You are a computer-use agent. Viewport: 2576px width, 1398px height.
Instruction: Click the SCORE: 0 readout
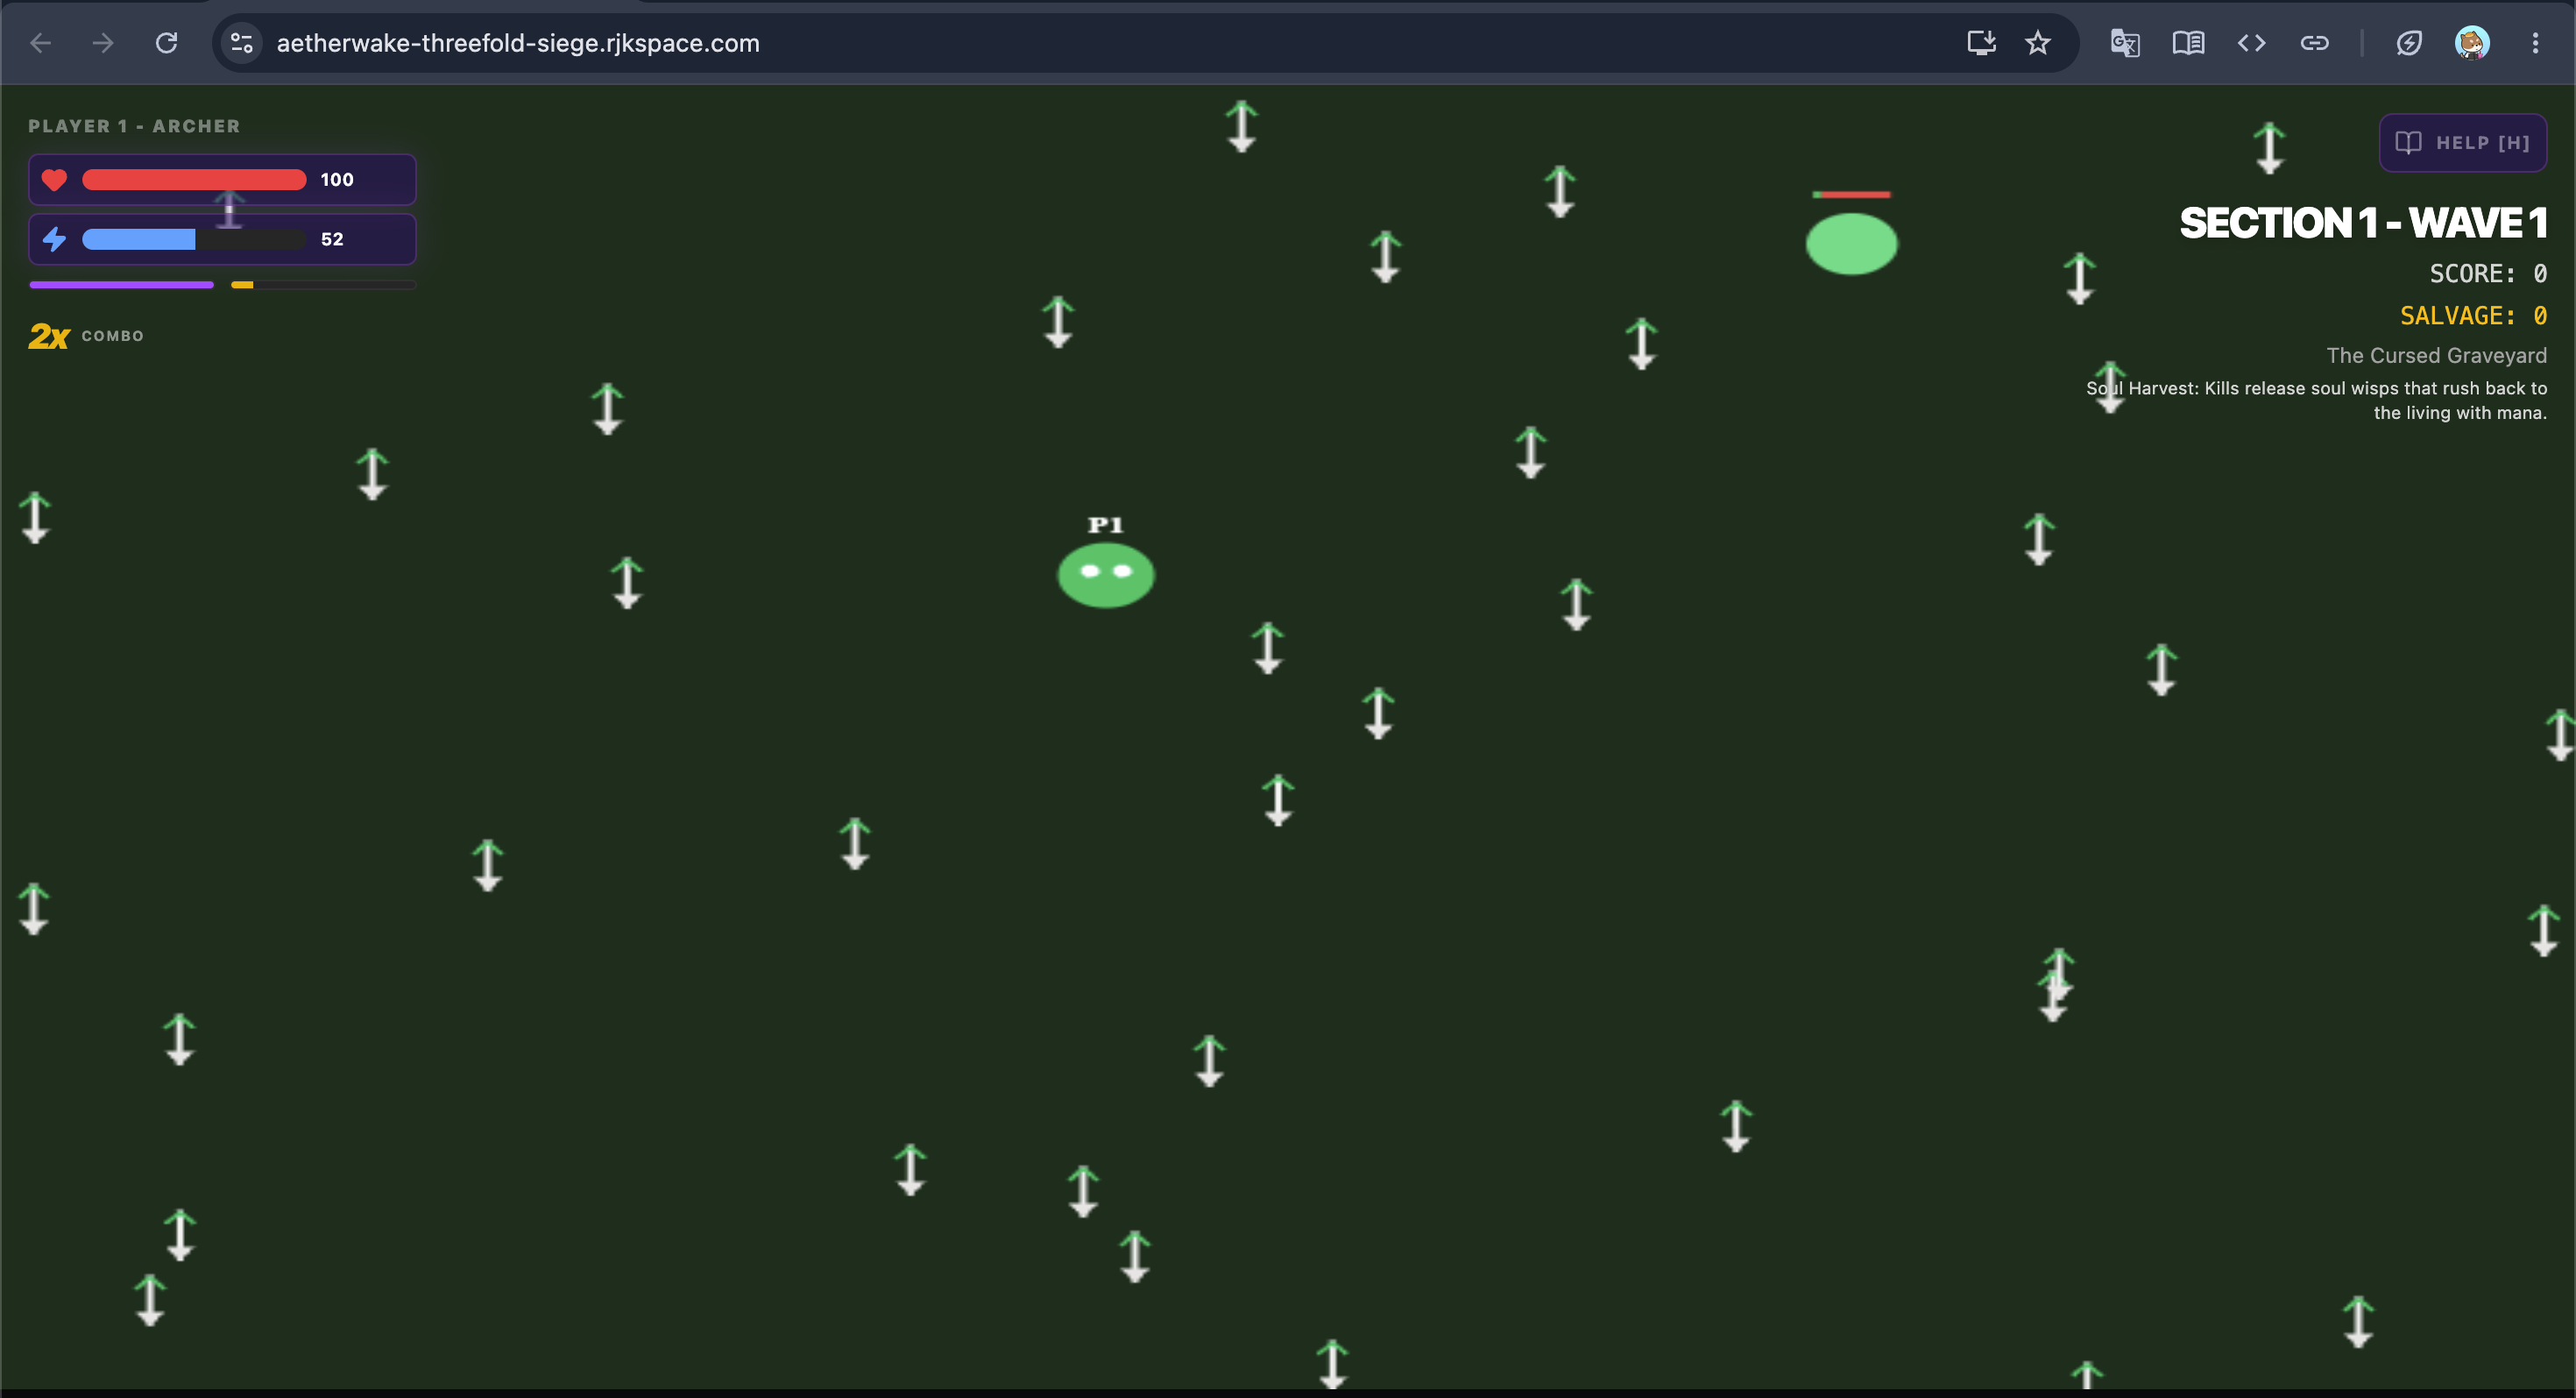coord(2488,273)
